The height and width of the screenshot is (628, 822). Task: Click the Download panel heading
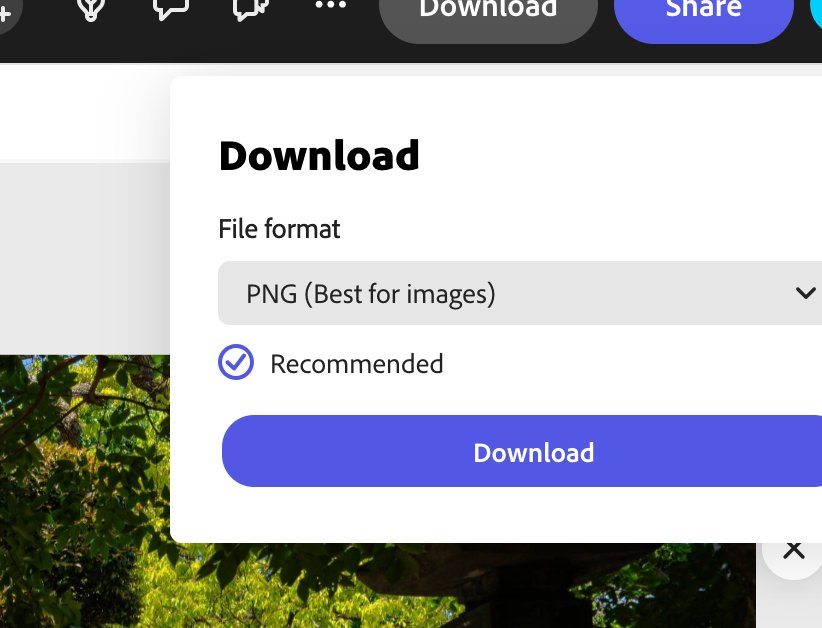[319, 156]
